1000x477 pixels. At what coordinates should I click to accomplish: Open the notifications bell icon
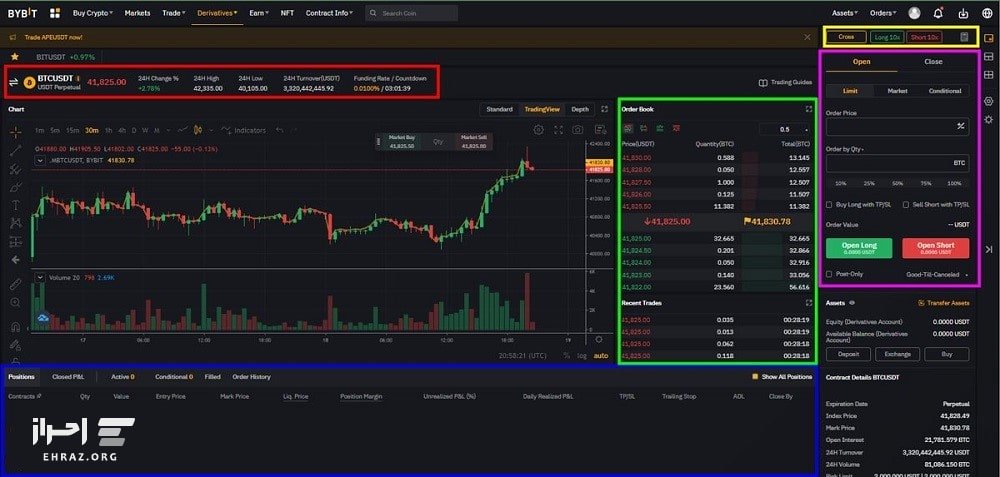point(938,13)
